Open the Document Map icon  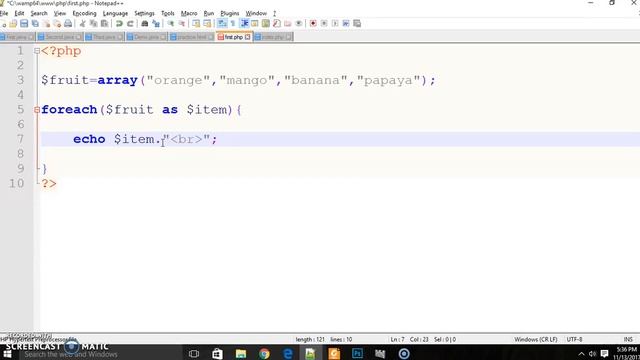266,24
